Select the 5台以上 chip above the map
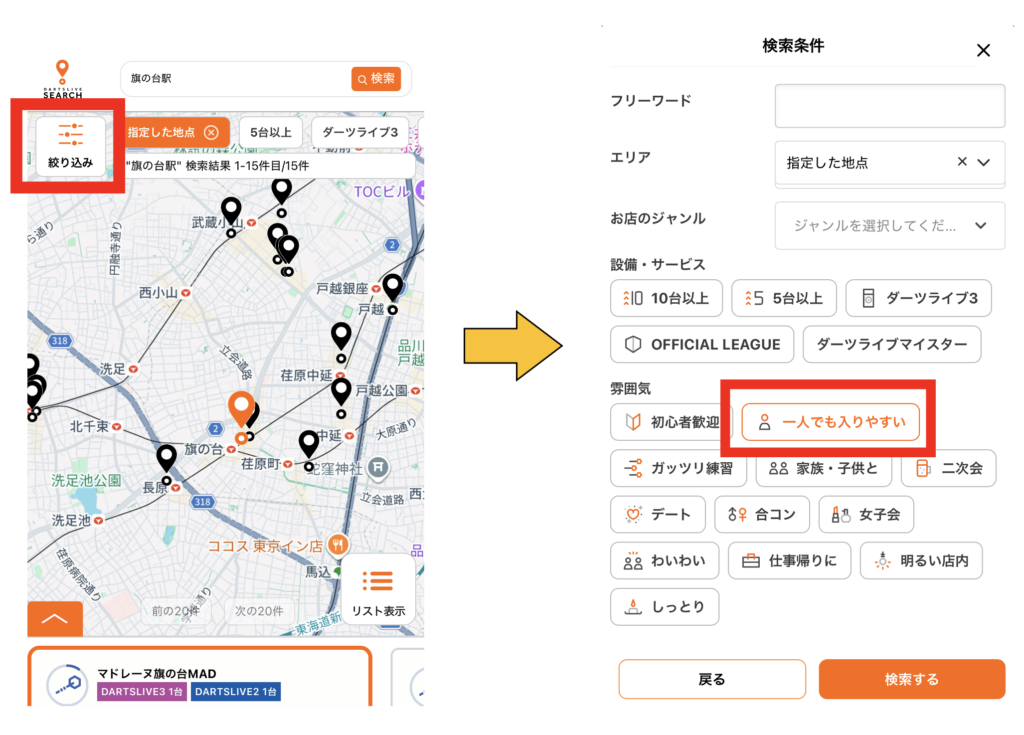Screen dimensions: 1024x735 272,132
